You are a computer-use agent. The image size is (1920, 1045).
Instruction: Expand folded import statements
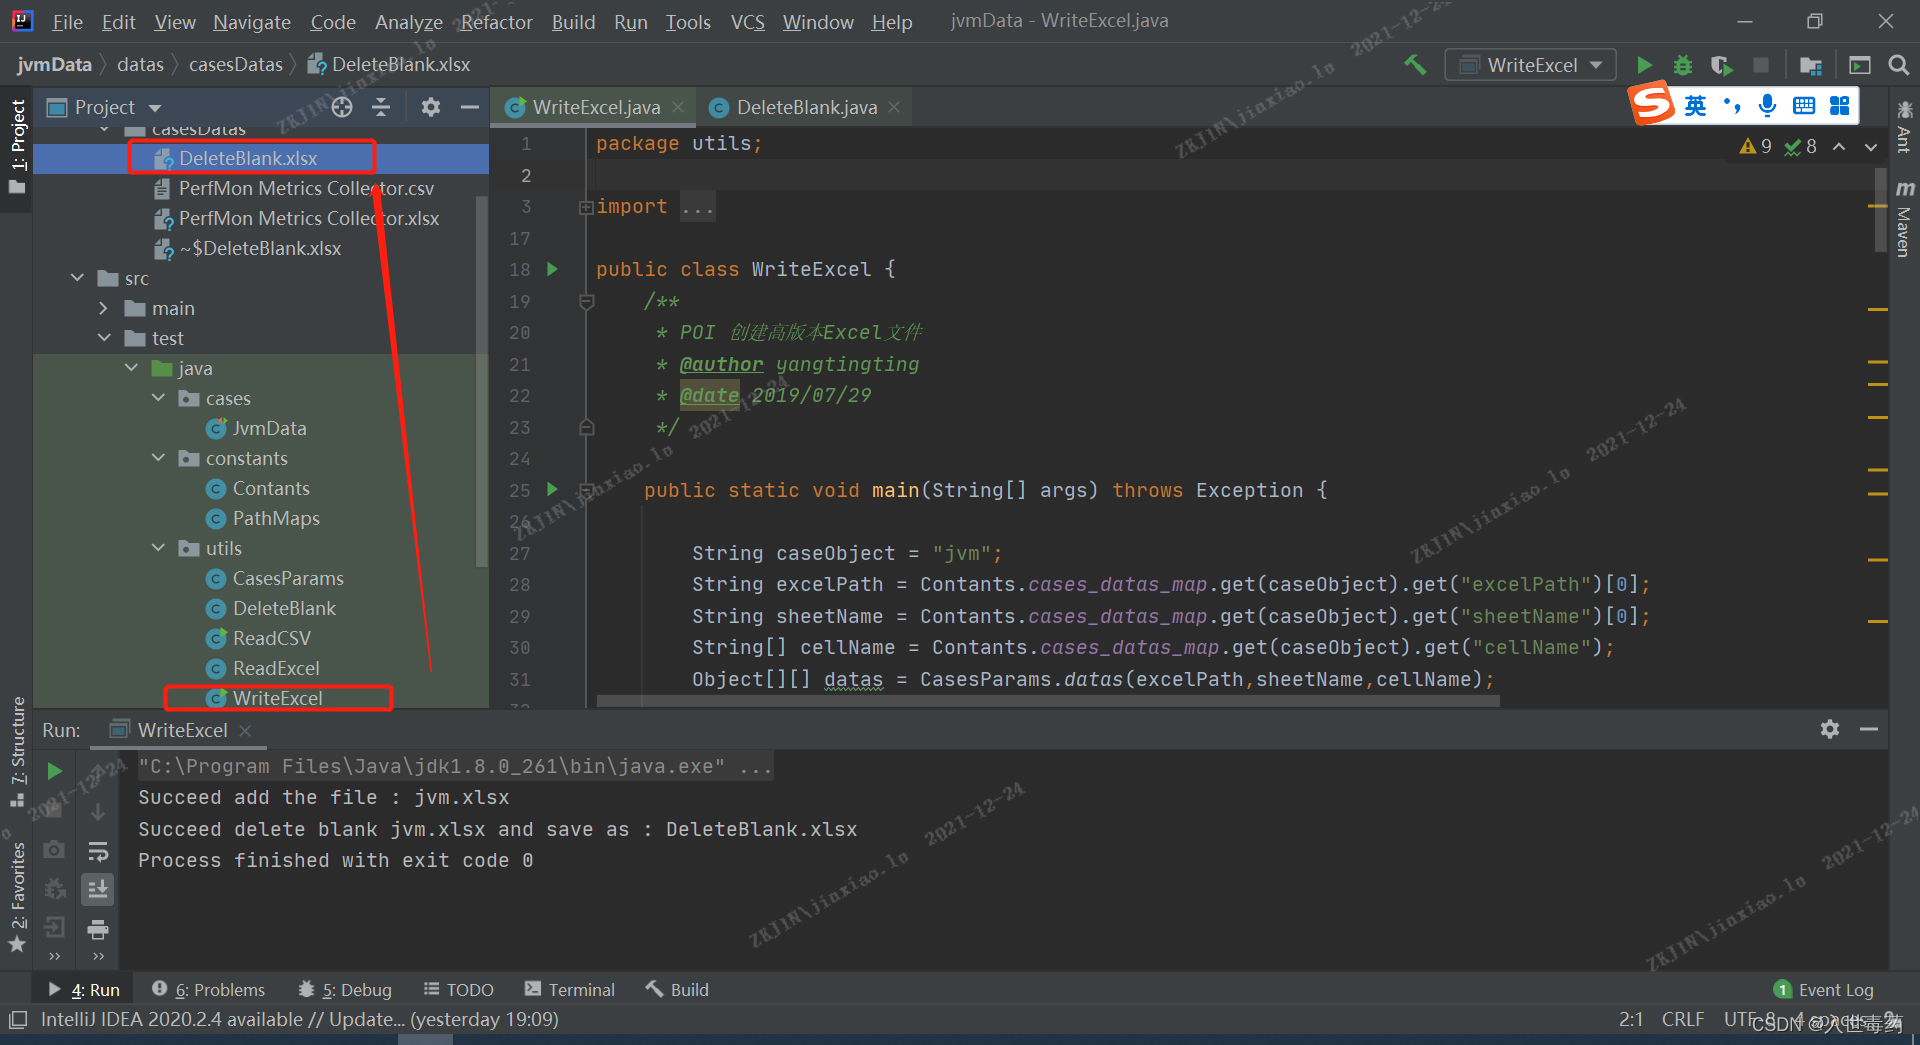(586, 207)
